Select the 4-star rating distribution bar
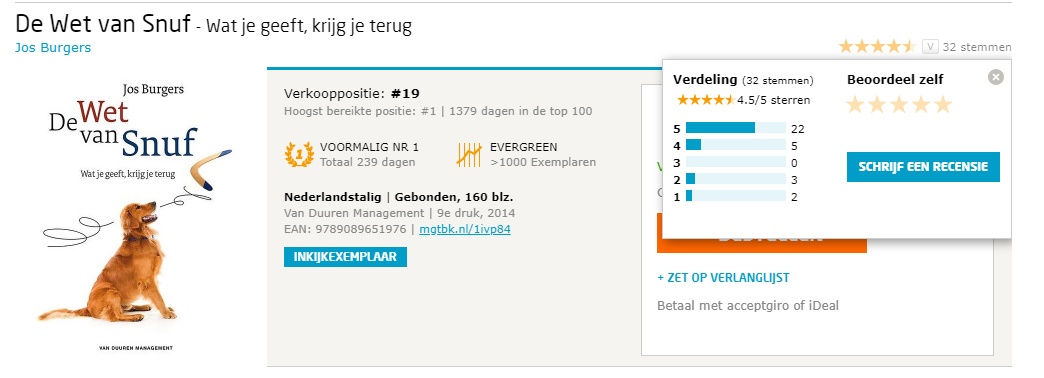Image resolution: width=1044 pixels, height=378 pixels. click(x=736, y=145)
